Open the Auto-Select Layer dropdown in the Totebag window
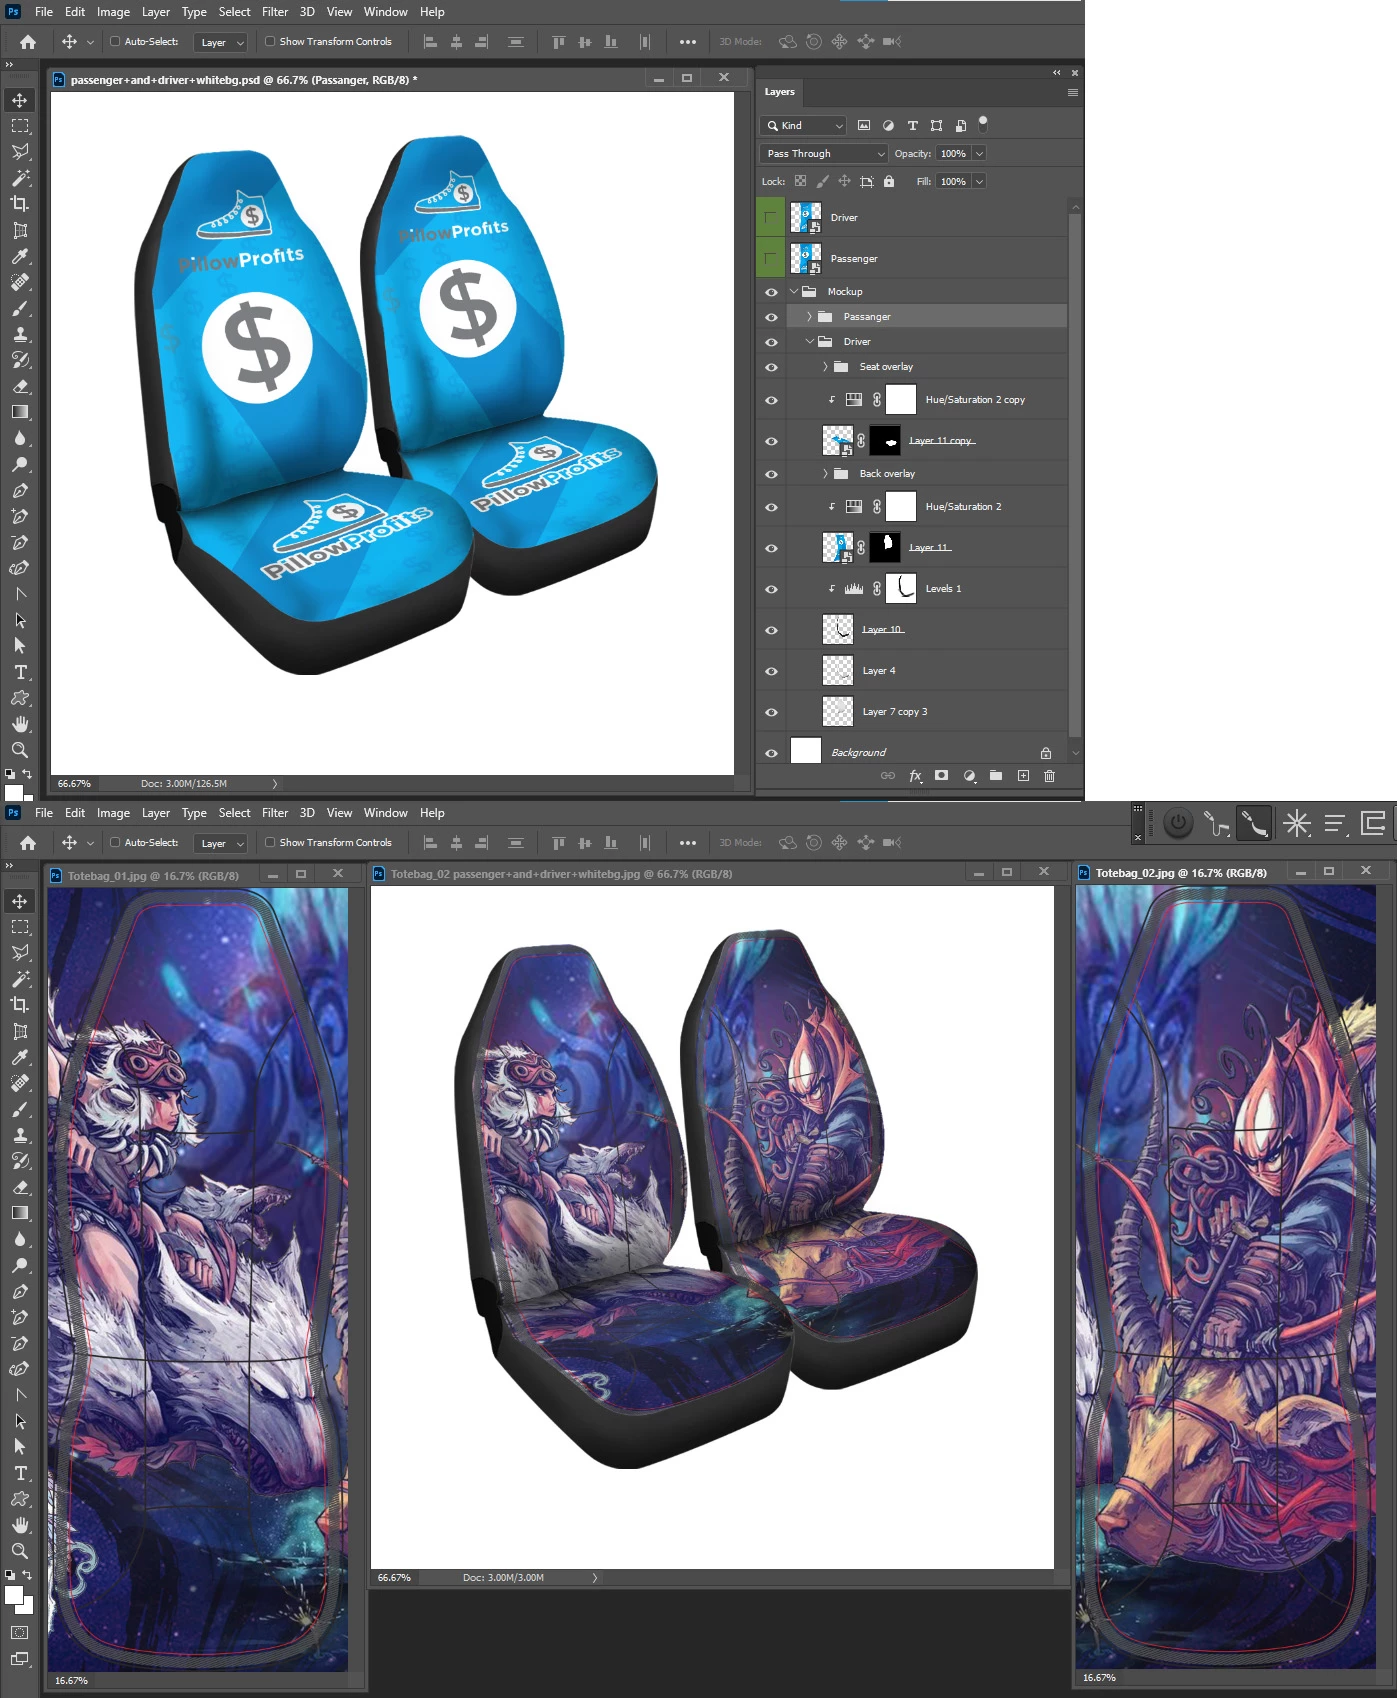The image size is (1397, 1698). (x=220, y=843)
